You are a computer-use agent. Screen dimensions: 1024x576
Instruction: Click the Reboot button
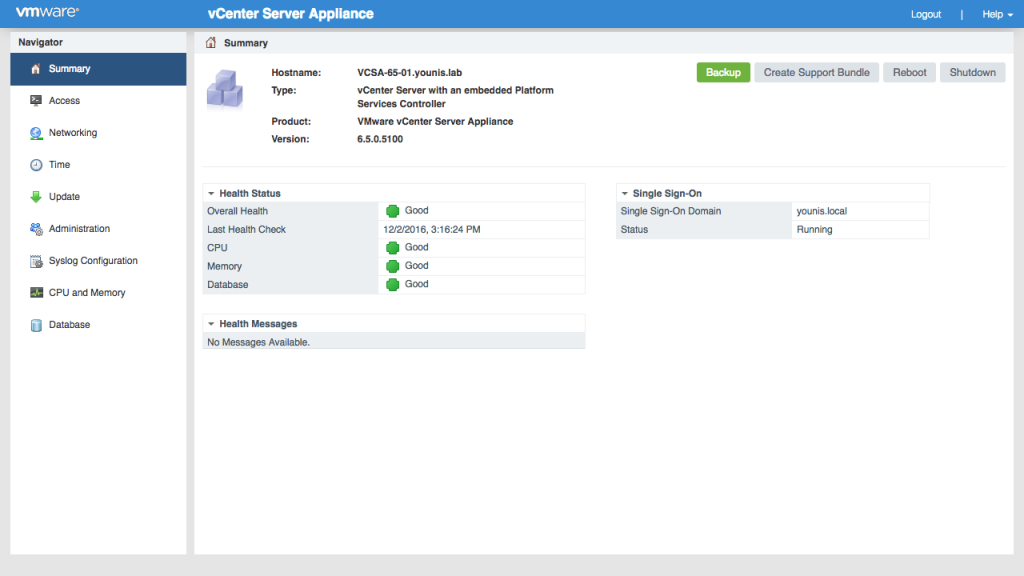[x=909, y=72]
